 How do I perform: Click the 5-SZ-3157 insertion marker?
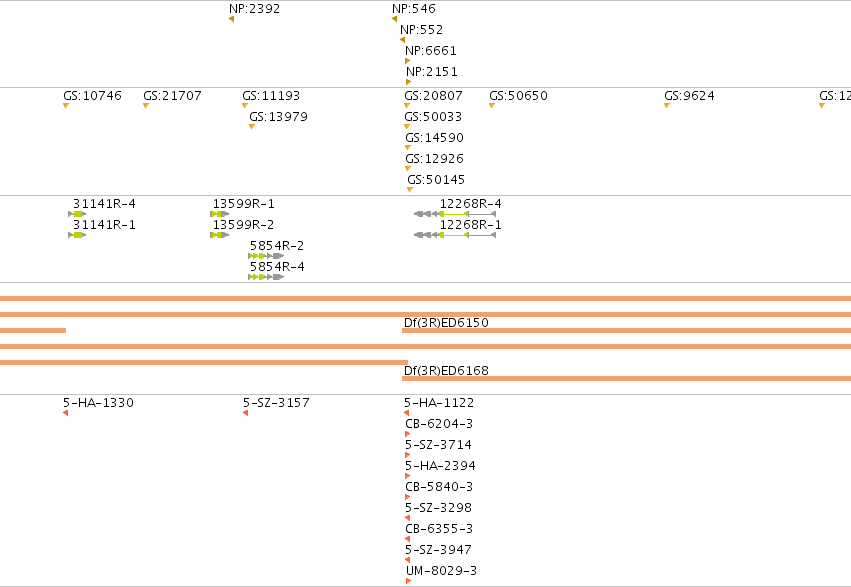click(x=245, y=413)
